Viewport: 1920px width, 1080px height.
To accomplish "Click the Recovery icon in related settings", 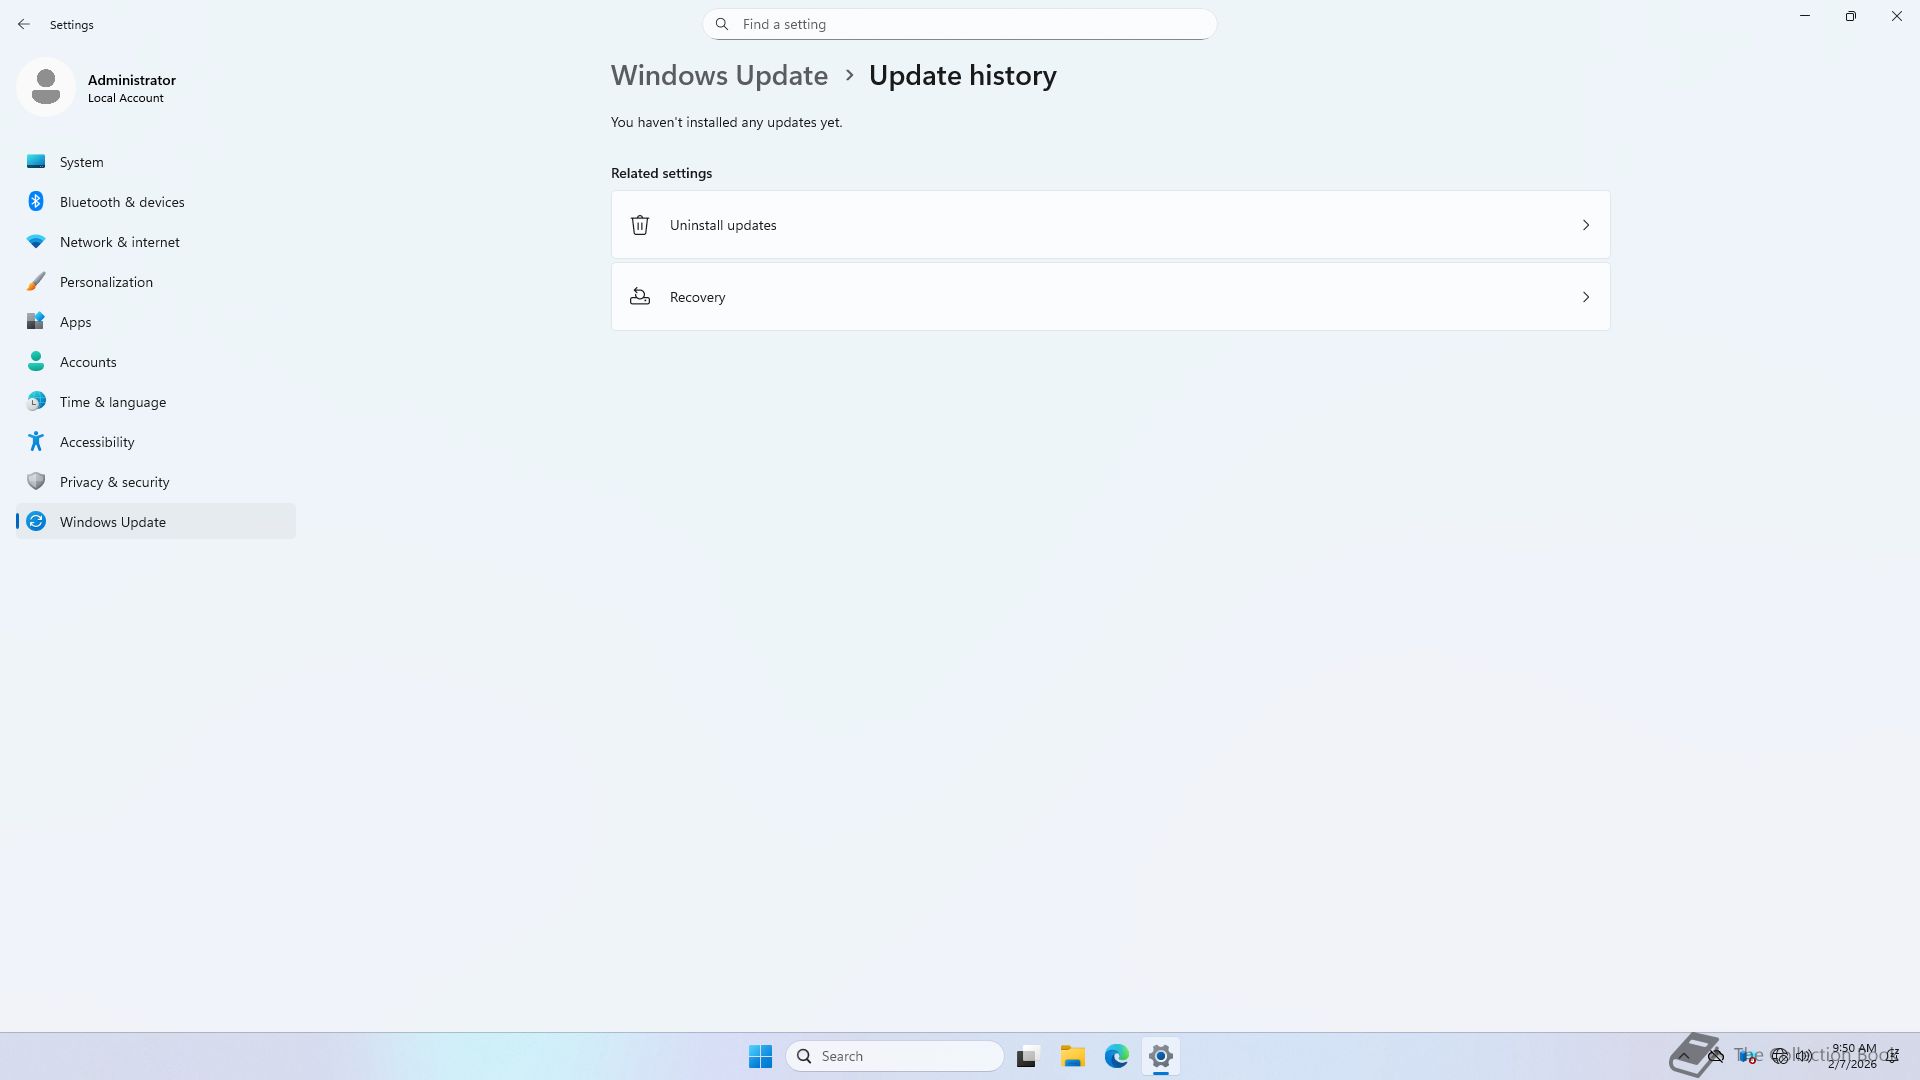I will pyautogui.click(x=640, y=297).
